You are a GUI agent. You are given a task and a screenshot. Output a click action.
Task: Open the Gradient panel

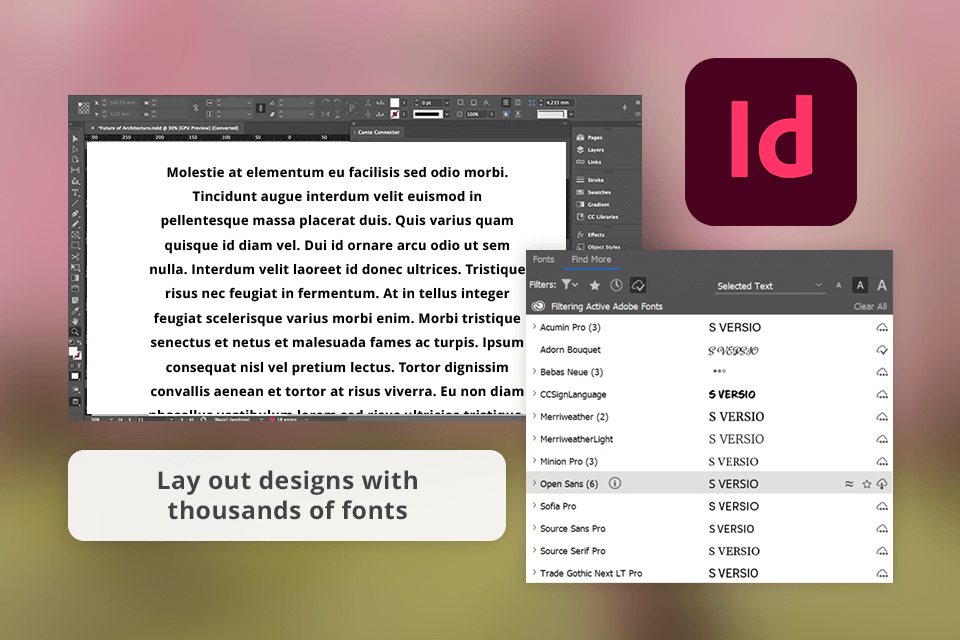593,205
